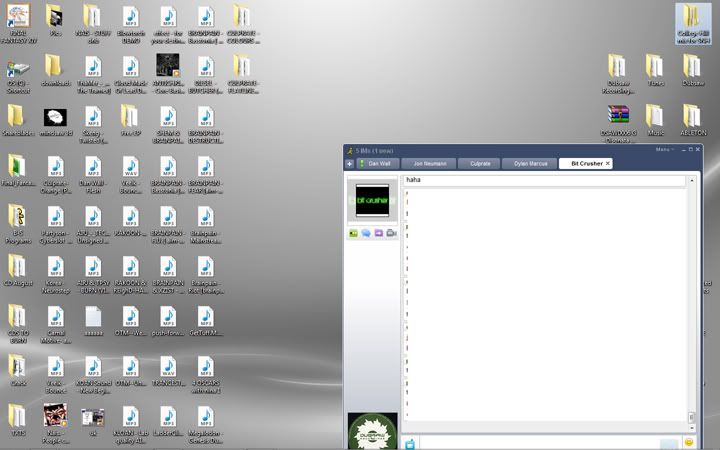Open the Menu dropdown in the chat window
The width and height of the screenshot is (720, 450).
tap(664, 150)
